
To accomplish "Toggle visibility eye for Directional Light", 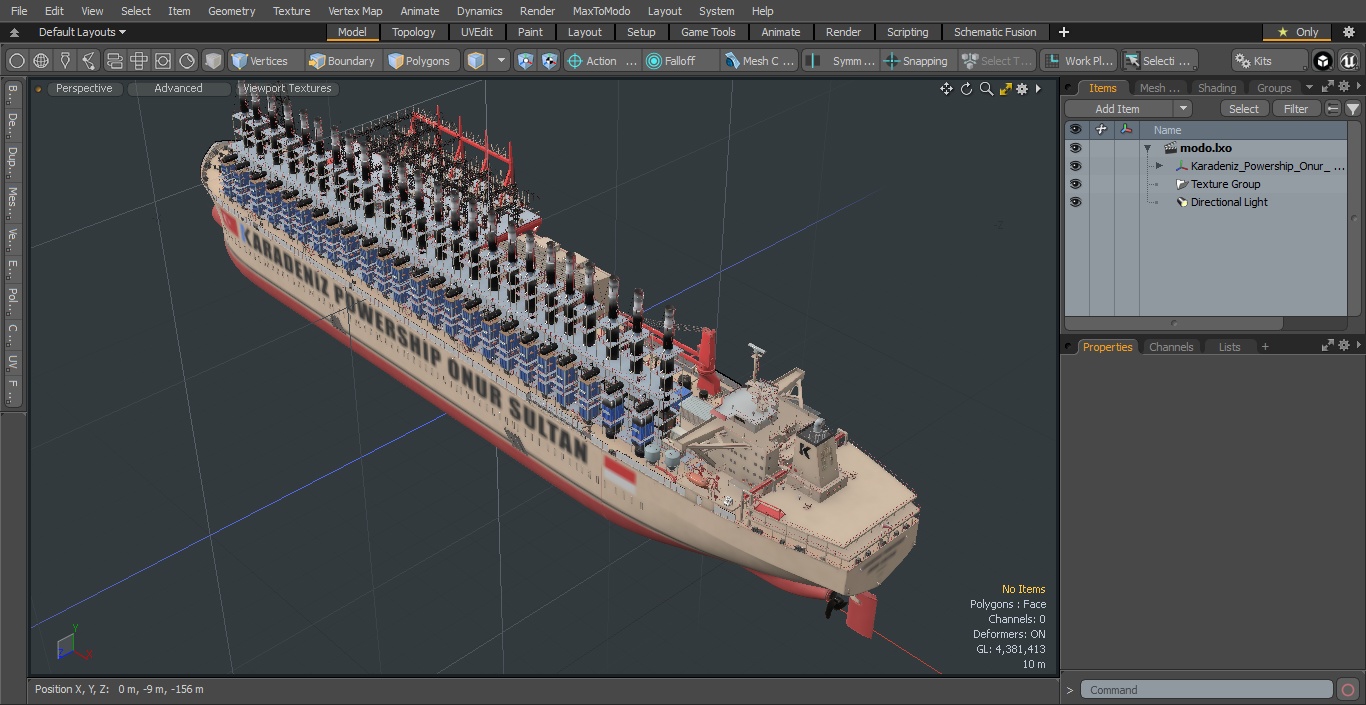I will 1075,202.
